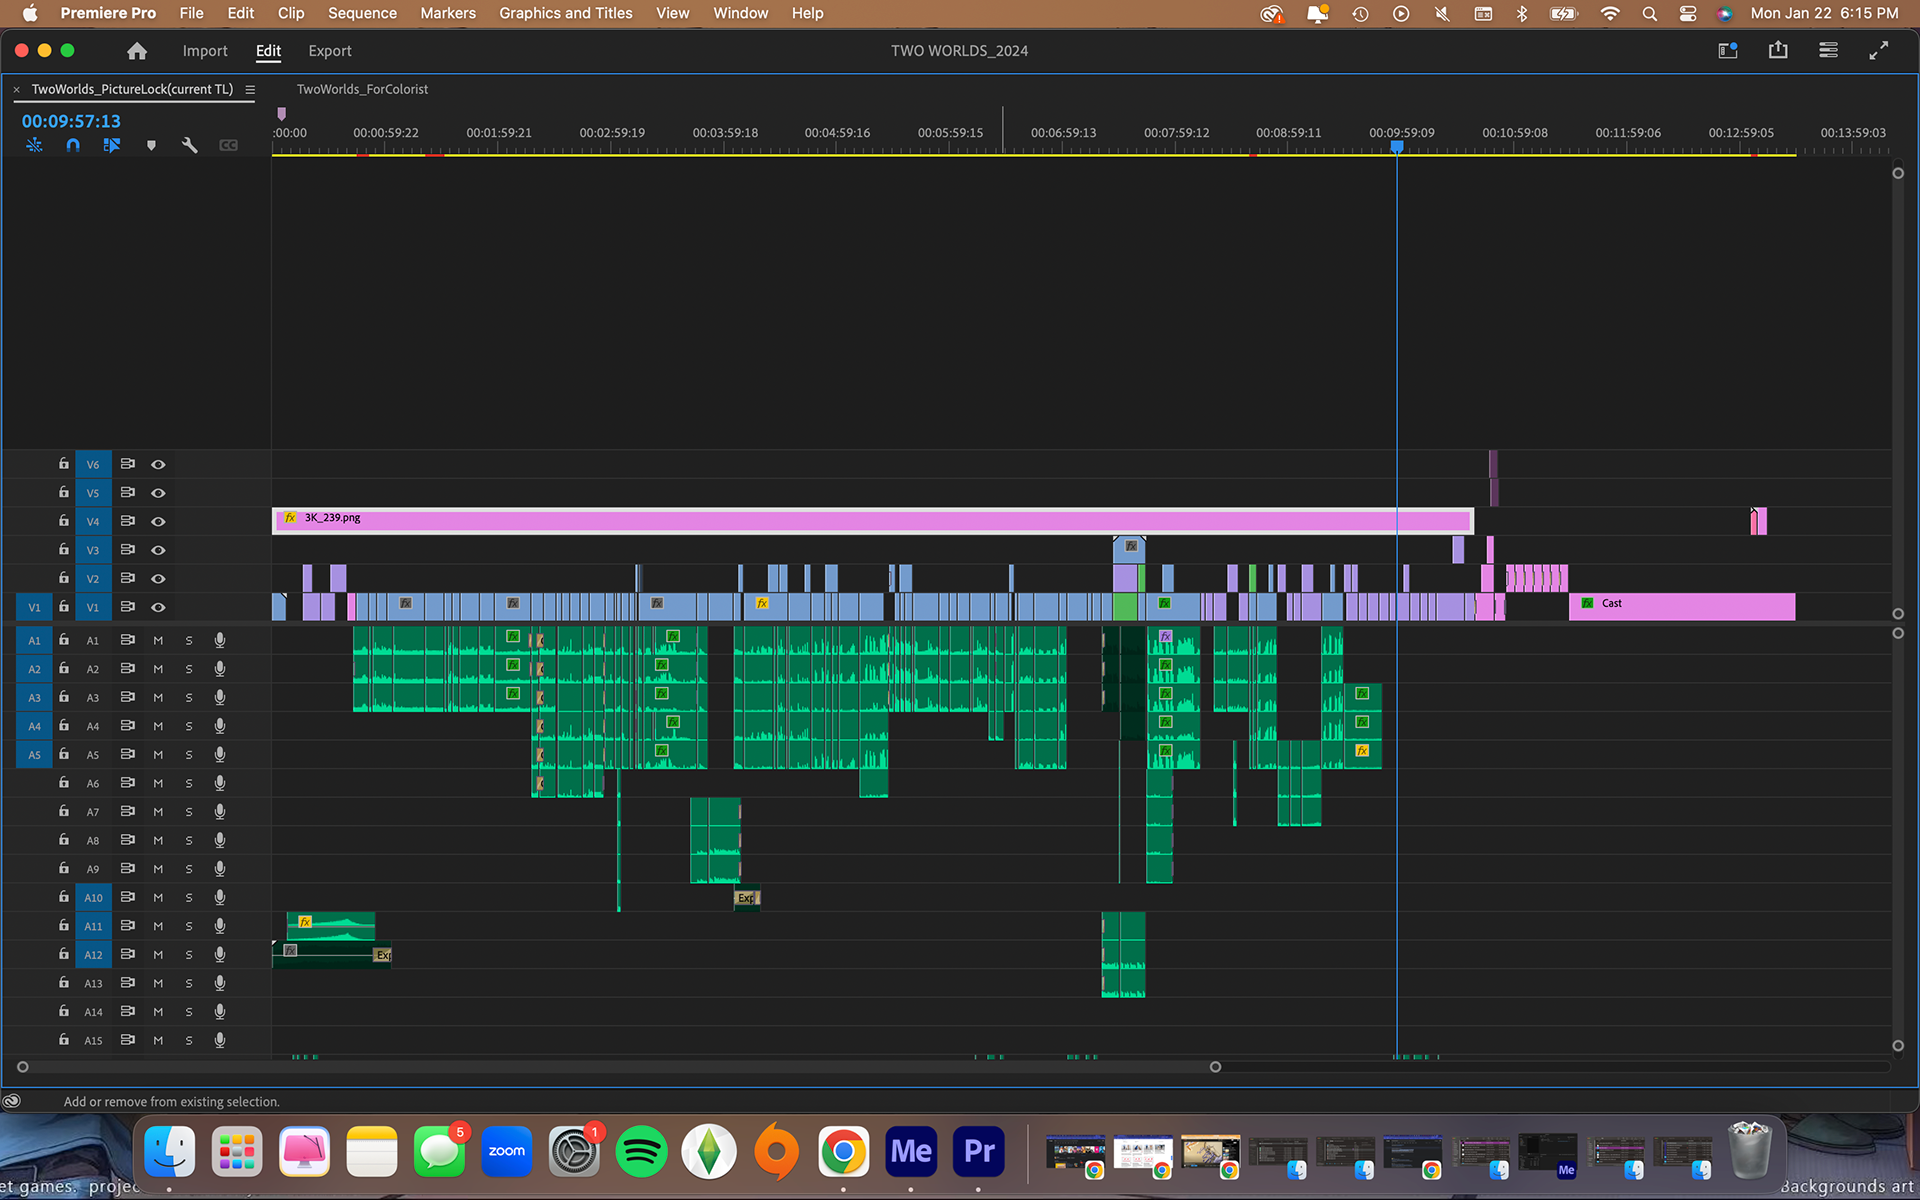The width and height of the screenshot is (1920, 1200).
Task: Mute audio track A1
Action: click(158, 640)
